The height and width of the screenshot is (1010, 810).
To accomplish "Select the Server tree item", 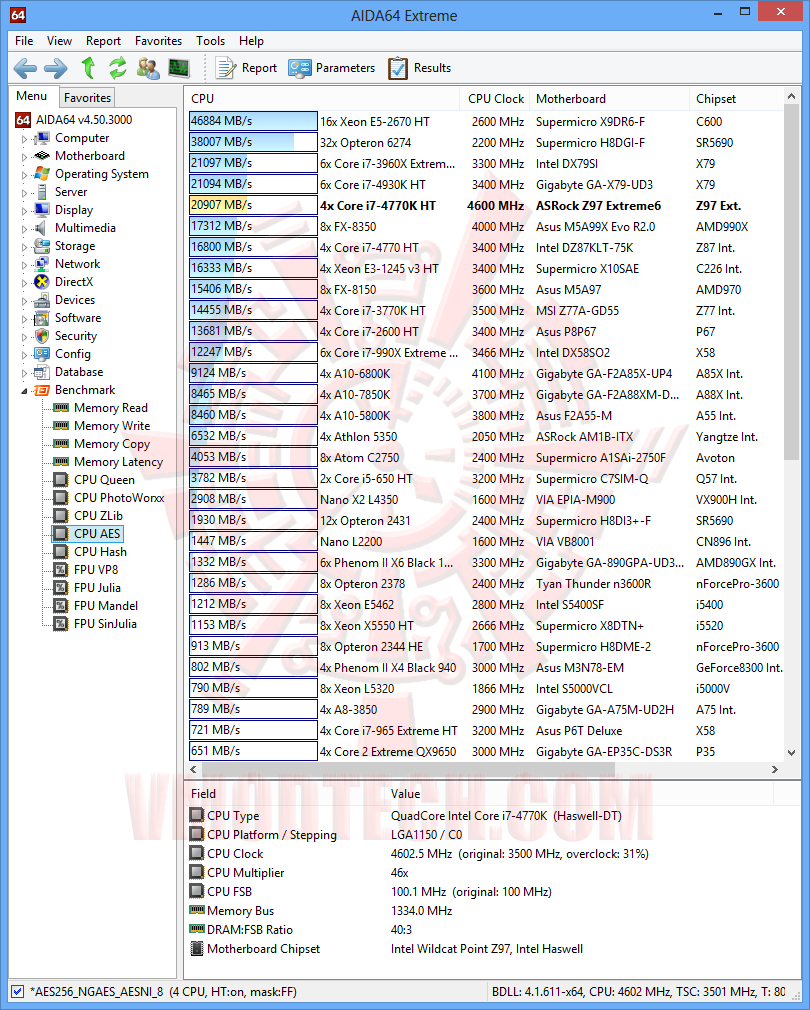I will (x=71, y=192).
